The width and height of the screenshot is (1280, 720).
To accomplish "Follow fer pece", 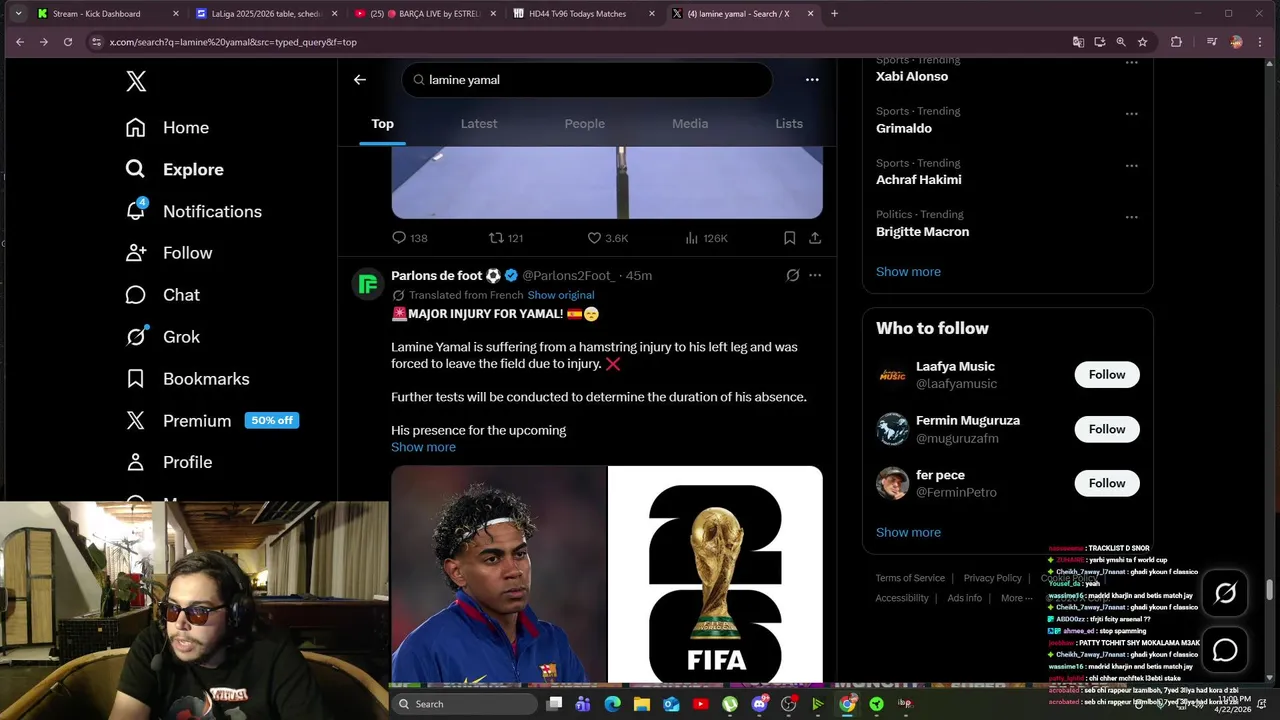I will click(1107, 483).
